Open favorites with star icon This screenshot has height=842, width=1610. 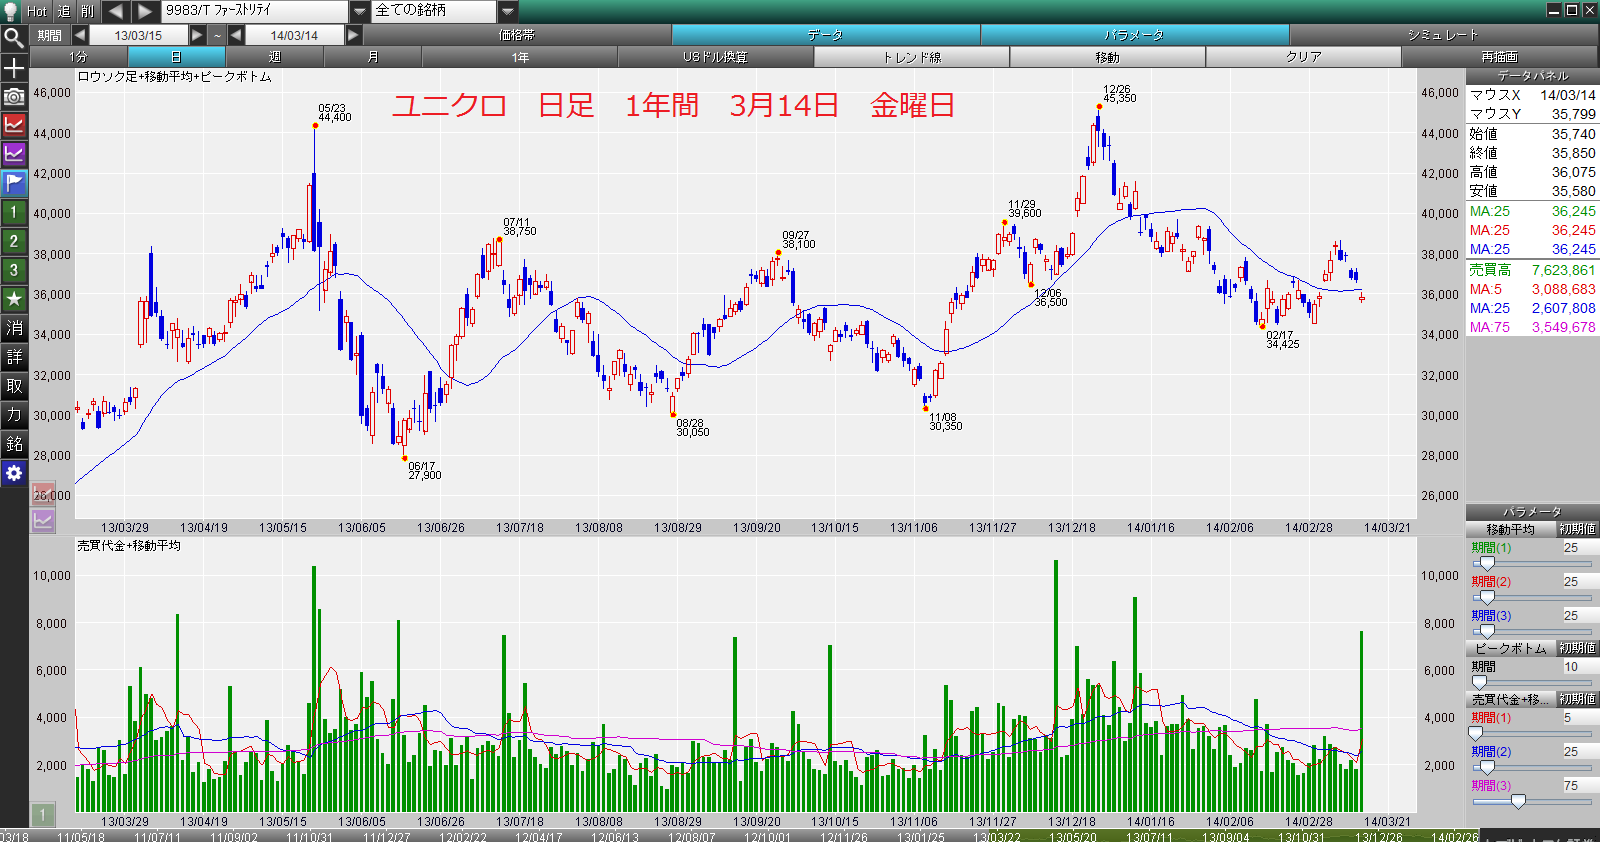click(14, 299)
